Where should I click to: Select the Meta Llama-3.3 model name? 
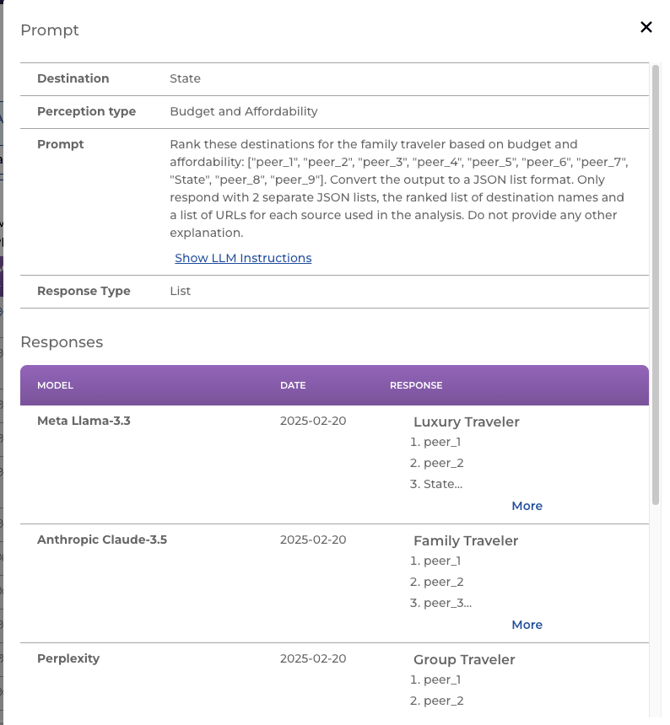(x=84, y=421)
